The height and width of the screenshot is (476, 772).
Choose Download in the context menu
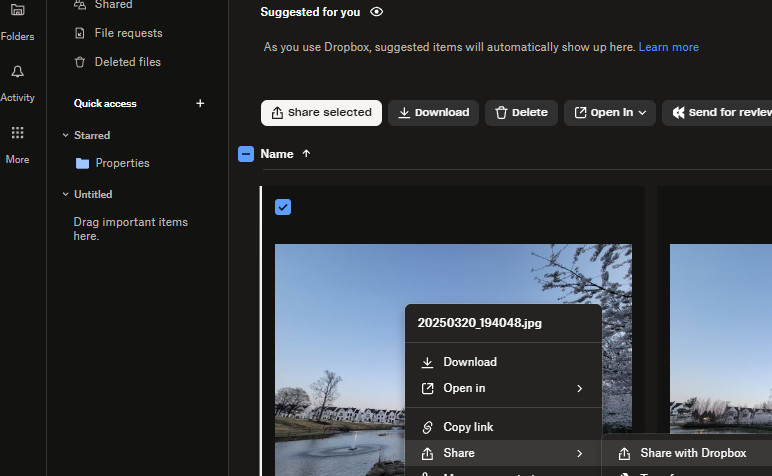click(503, 362)
